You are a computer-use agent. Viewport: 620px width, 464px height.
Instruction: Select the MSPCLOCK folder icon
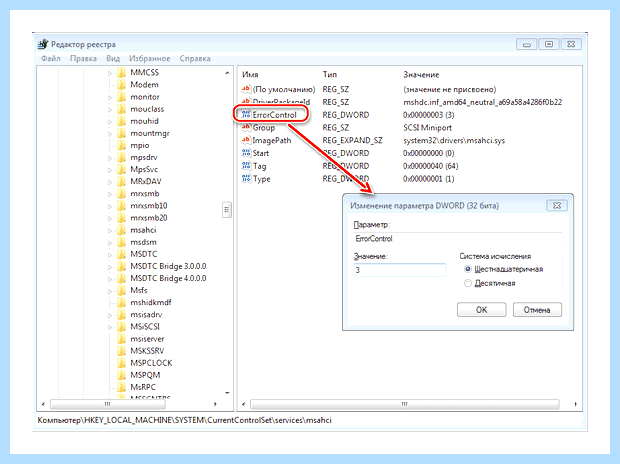coord(122,363)
